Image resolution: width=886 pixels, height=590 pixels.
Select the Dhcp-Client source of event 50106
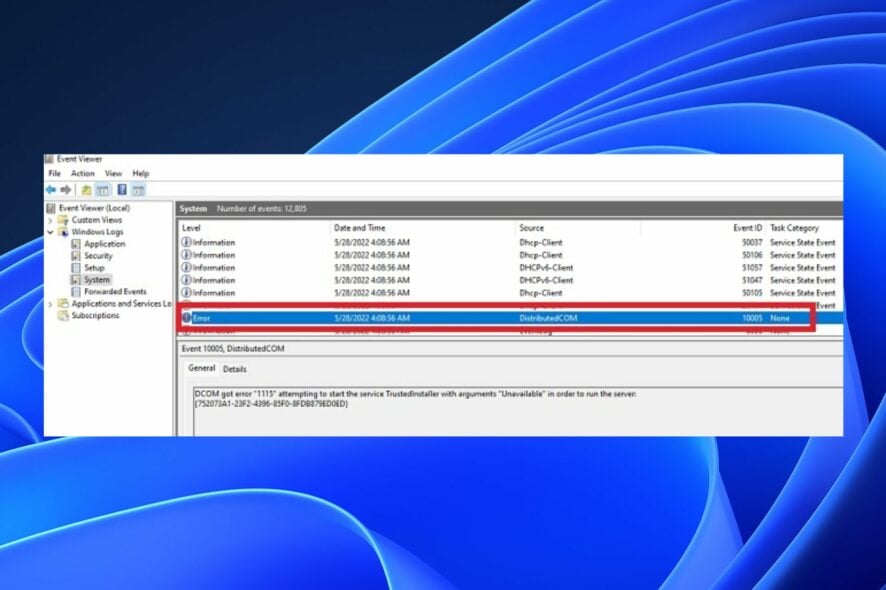pyautogui.click(x=541, y=255)
